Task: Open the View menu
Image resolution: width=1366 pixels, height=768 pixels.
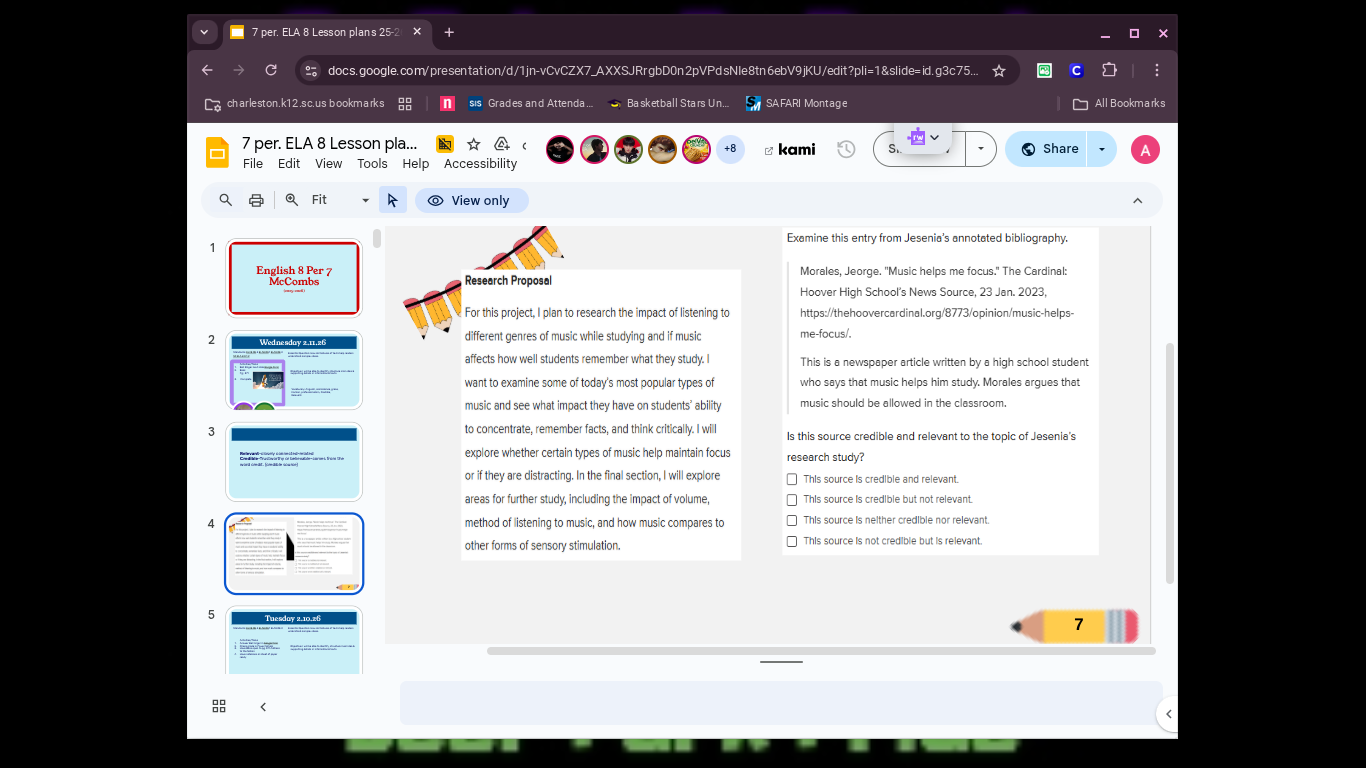Action: point(328,163)
